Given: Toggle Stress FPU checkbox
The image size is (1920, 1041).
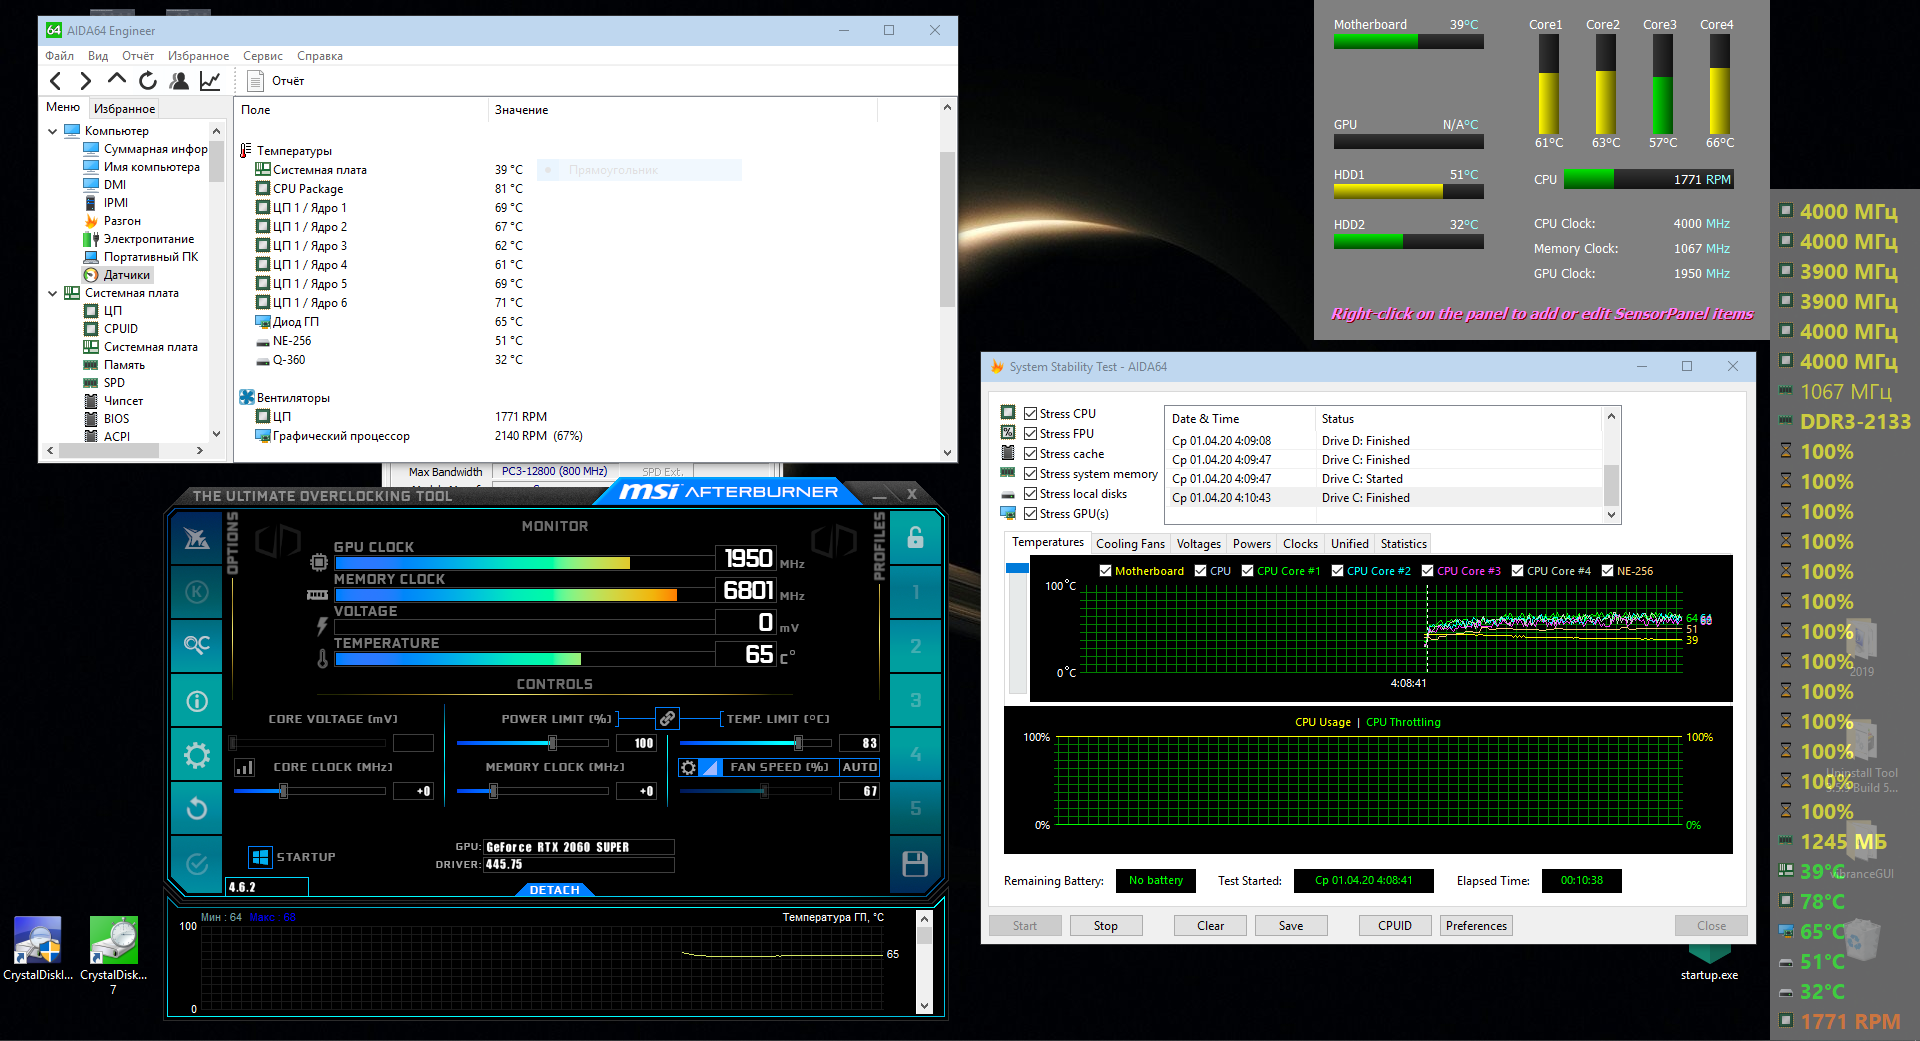Looking at the screenshot, I should pos(1030,434).
